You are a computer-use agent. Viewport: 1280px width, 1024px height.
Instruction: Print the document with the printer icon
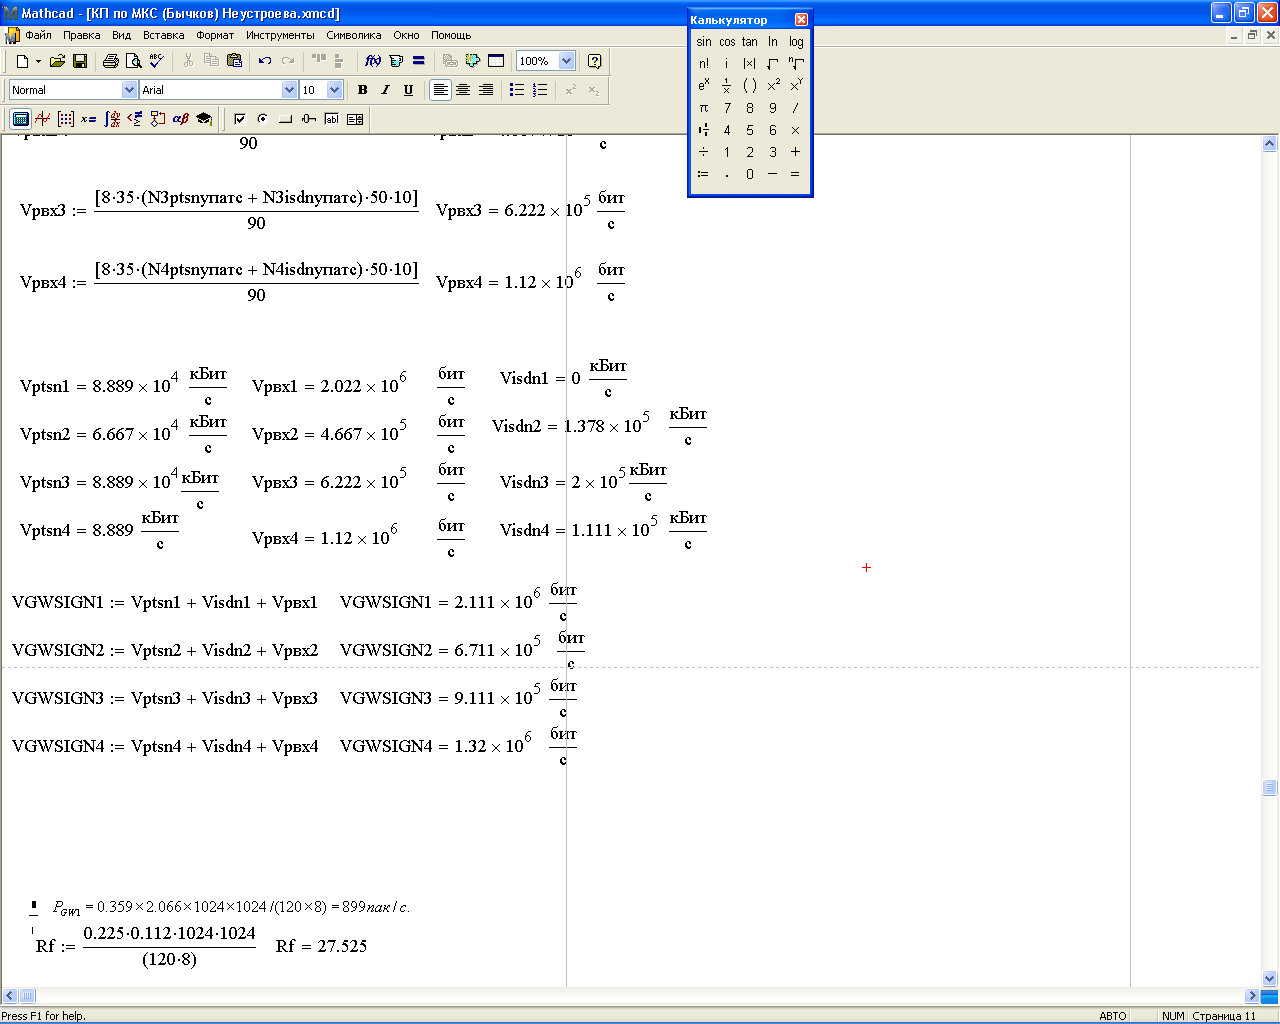(111, 61)
